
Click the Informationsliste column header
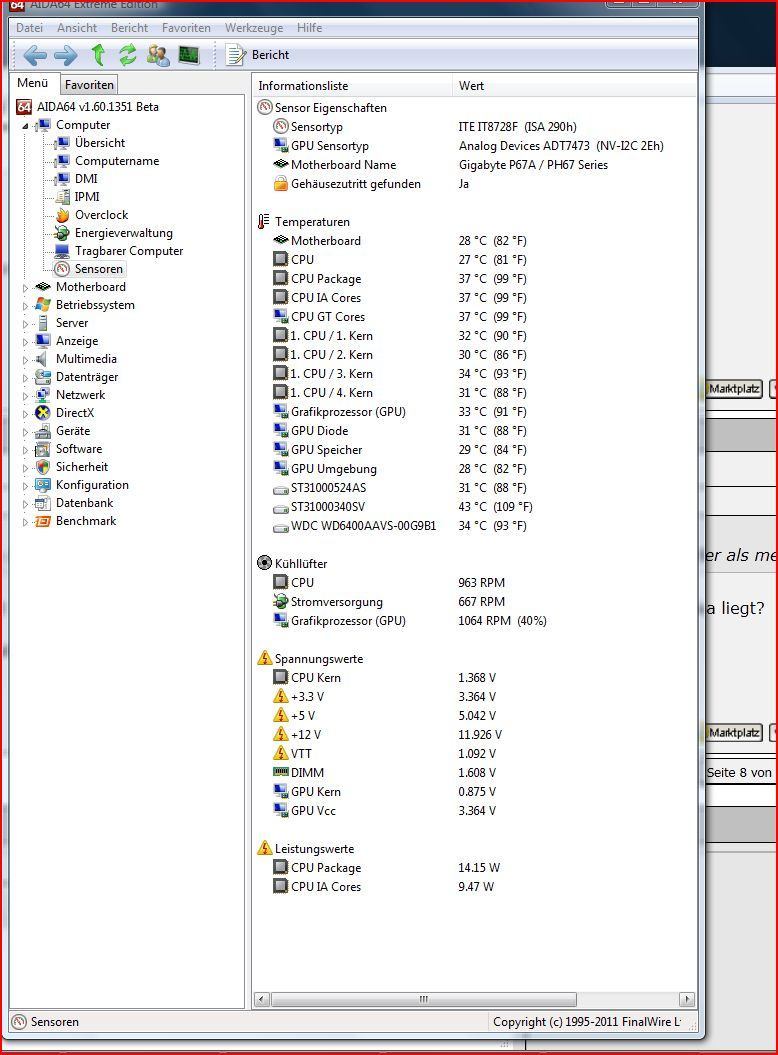(x=352, y=85)
